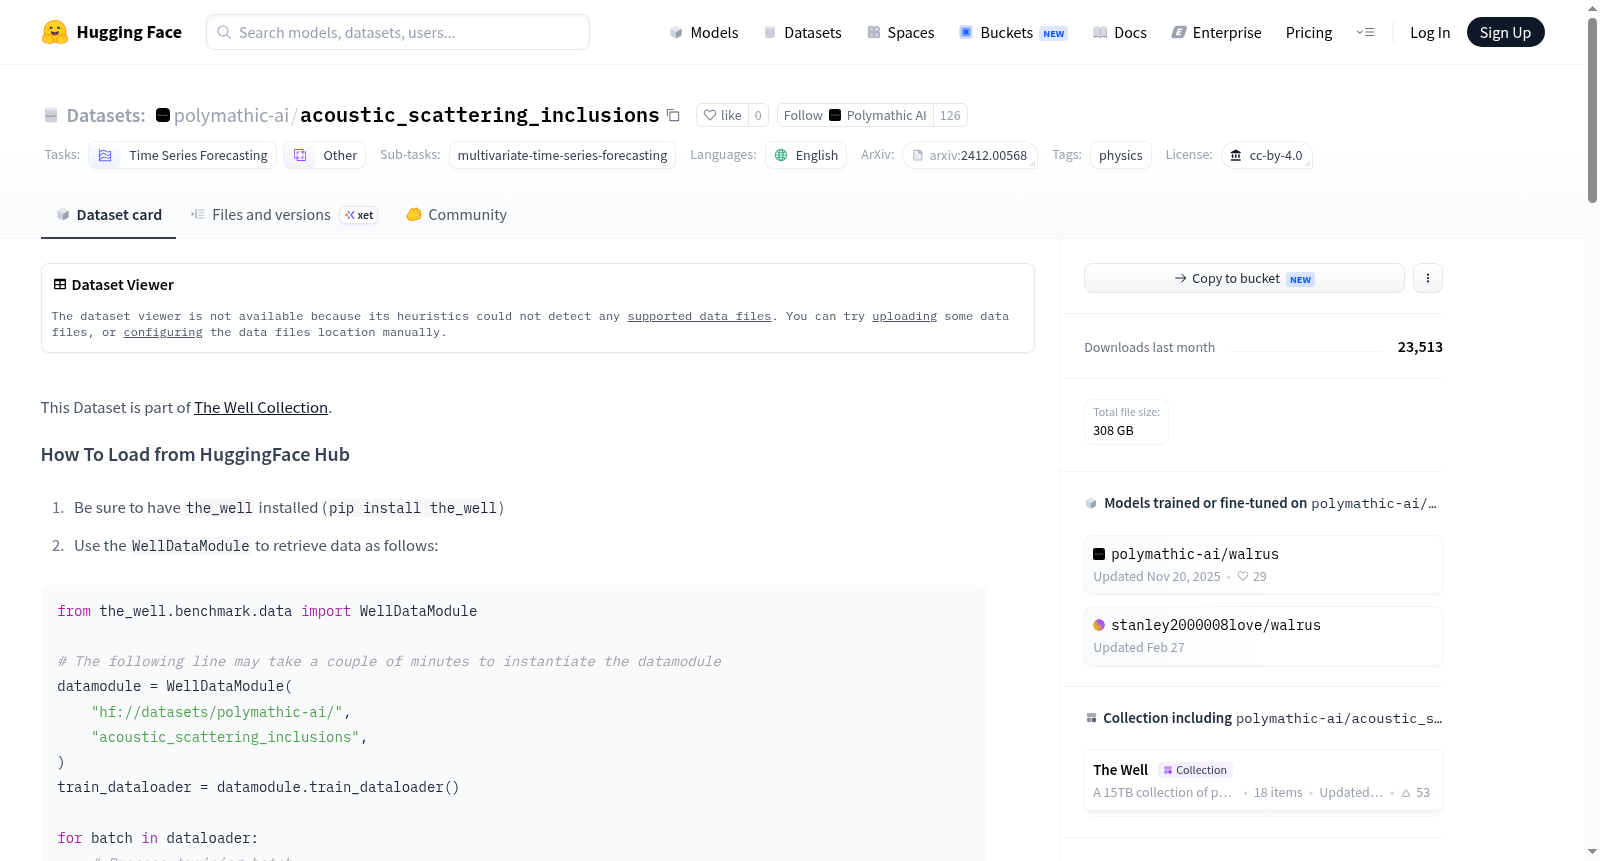Viewport: 1600px width, 861px height.
Task: Click the cc-by-4.0 license tag
Action: tap(1266, 155)
